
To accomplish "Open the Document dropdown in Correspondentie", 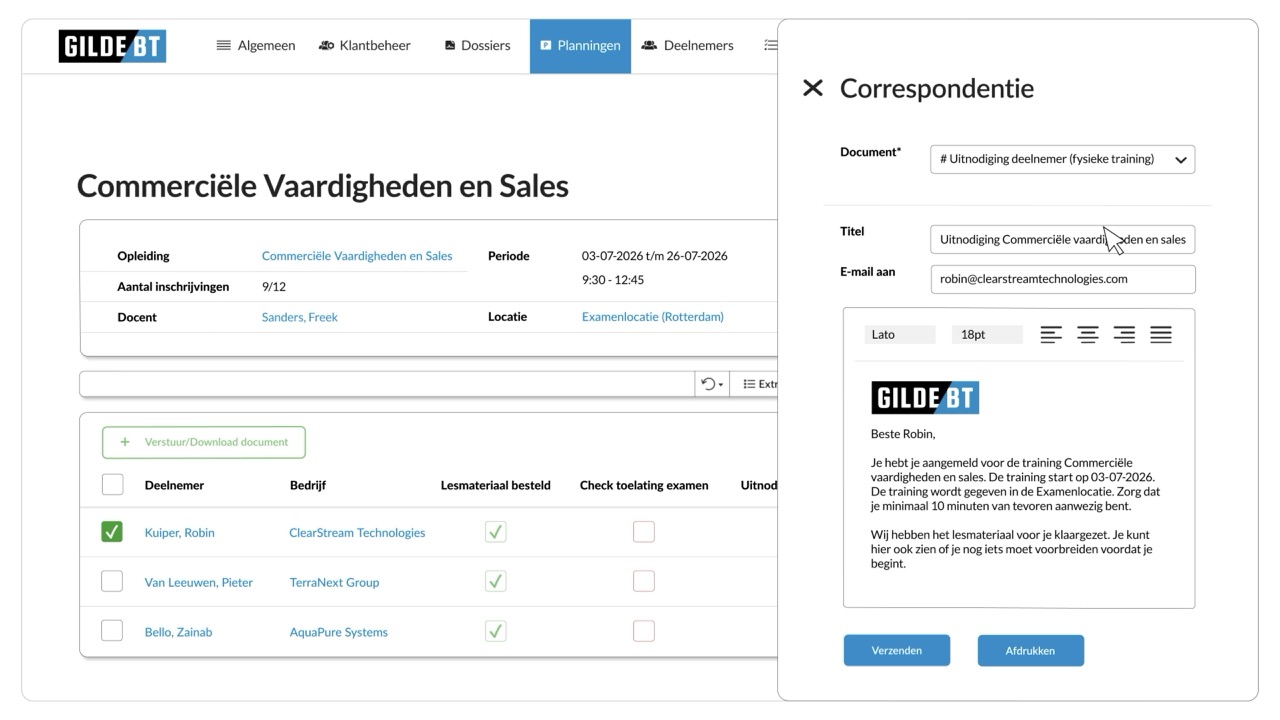I will (x=1062, y=159).
